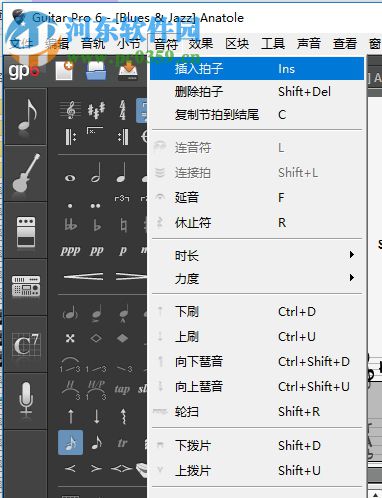The width and height of the screenshot is (382, 498).
Task: Open the note edition panel (eighth note icon)
Action: (x=26, y=117)
